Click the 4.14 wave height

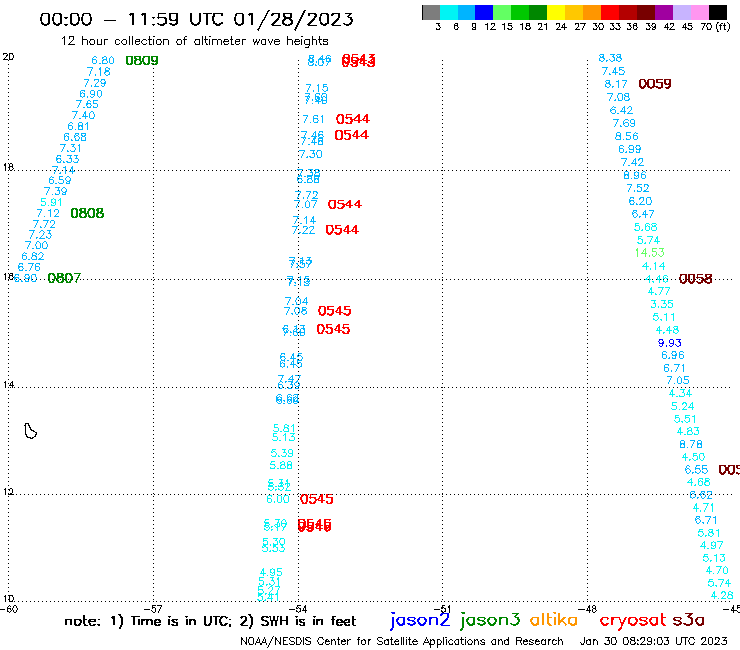click(x=654, y=266)
